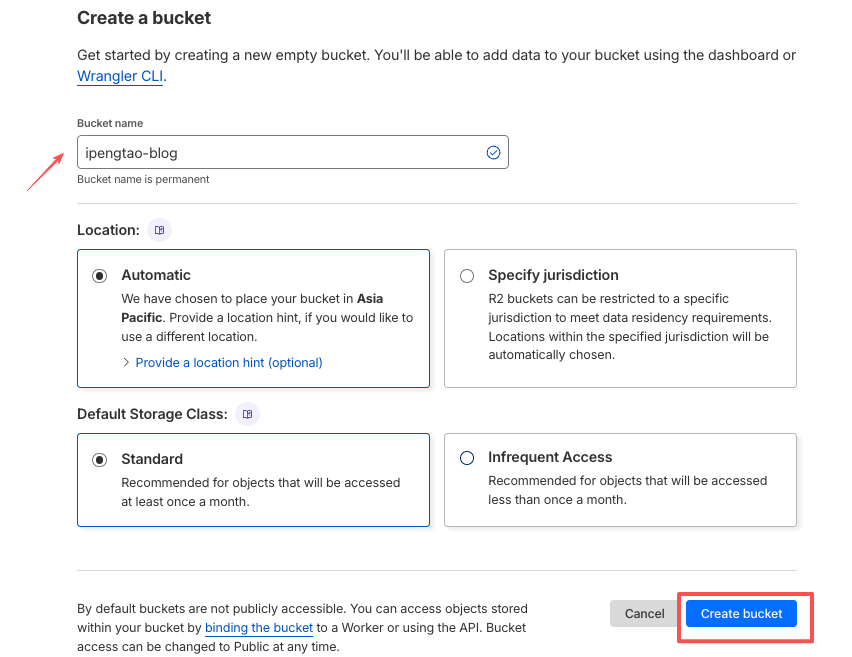Choose the Infrequent Access radio button
This screenshot has width=852, height=657.
(x=467, y=458)
